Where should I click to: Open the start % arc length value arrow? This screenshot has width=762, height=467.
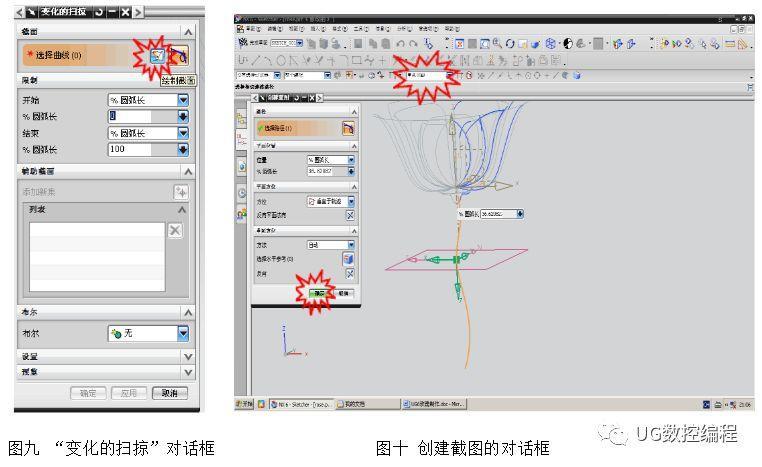click(183, 117)
